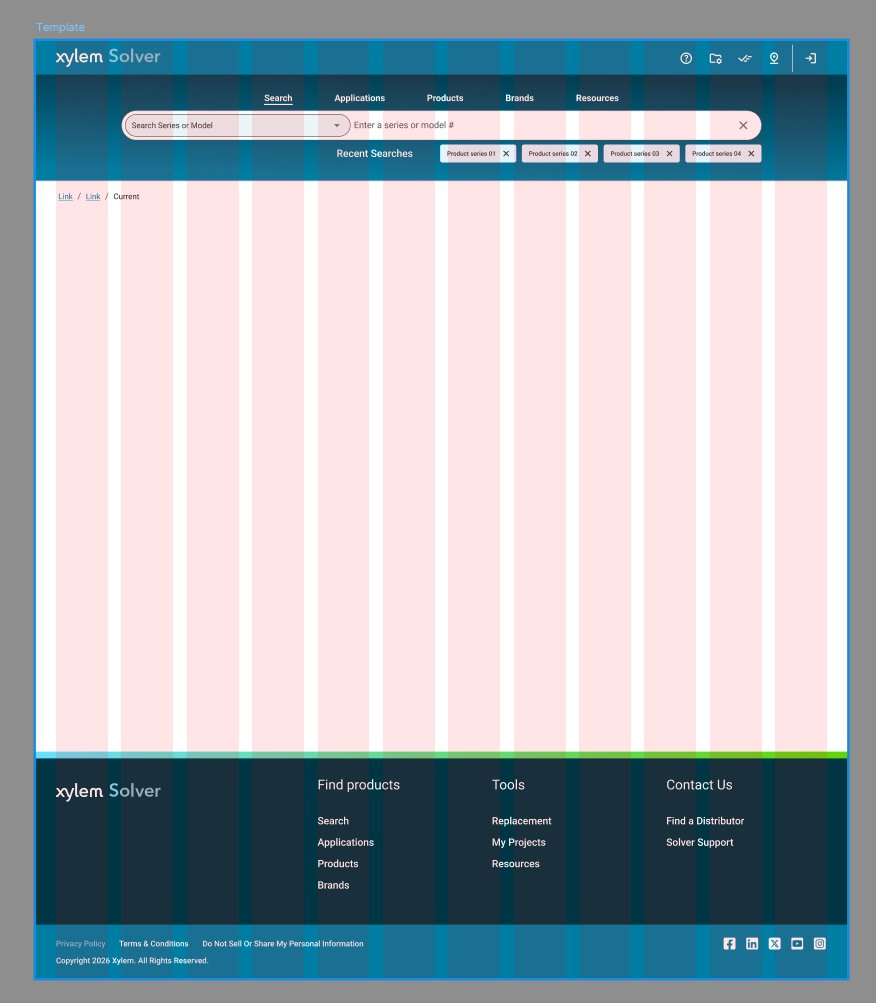Screen dimensions: 876x1003
Task: Click the location pin icon in the header
Action: pyautogui.click(x=773, y=58)
